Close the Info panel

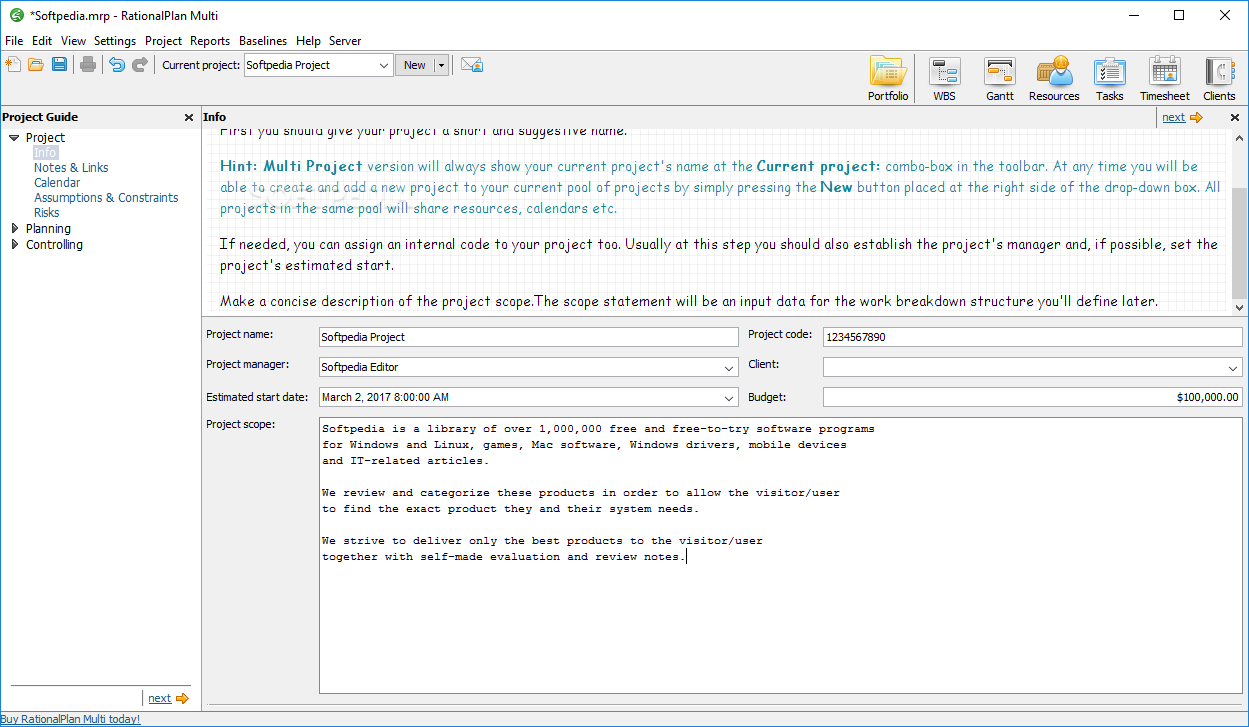(1235, 118)
